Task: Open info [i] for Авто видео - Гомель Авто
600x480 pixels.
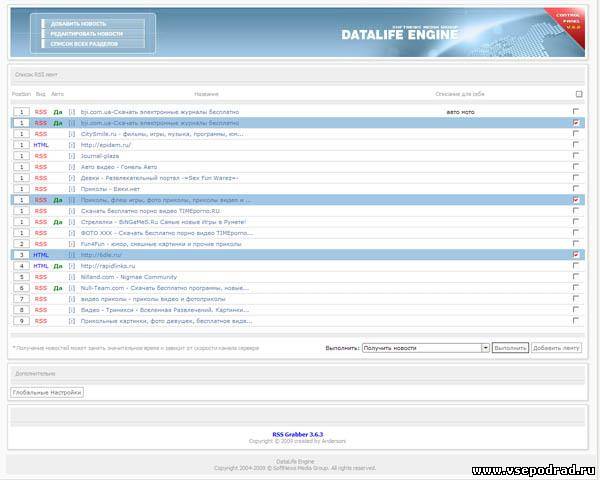Action: tap(72, 167)
